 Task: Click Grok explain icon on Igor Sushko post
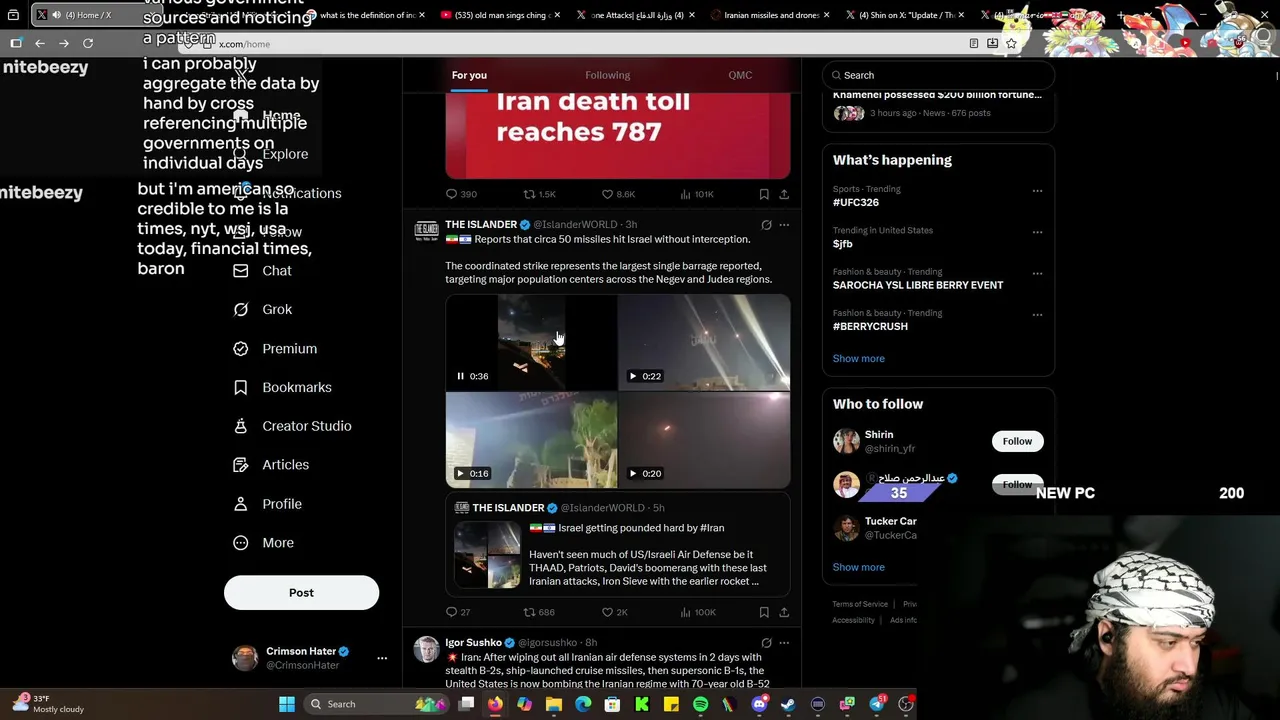pos(766,643)
